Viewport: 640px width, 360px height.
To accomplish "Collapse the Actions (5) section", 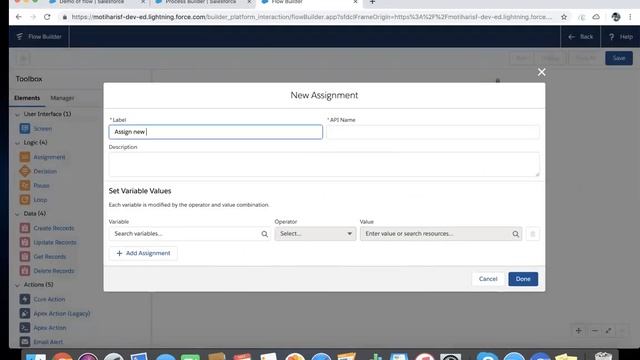I will [x=18, y=285].
